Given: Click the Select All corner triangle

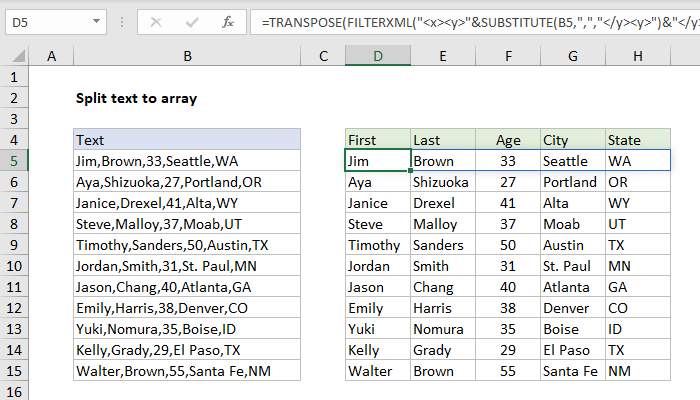Looking at the screenshot, I should pos(14,57).
